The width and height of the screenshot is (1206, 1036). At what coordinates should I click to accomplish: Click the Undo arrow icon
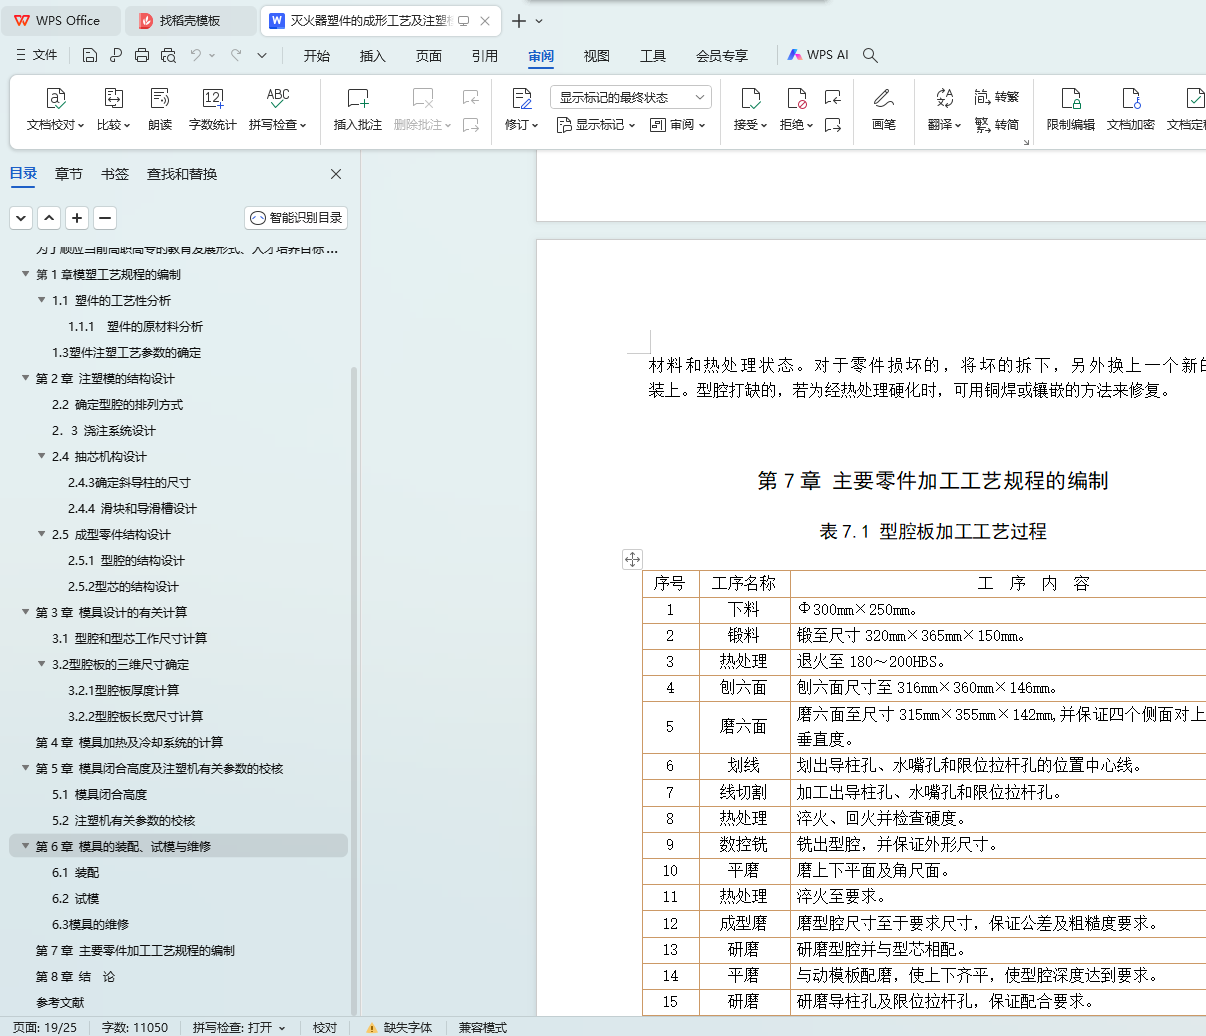tap(197, 55)
